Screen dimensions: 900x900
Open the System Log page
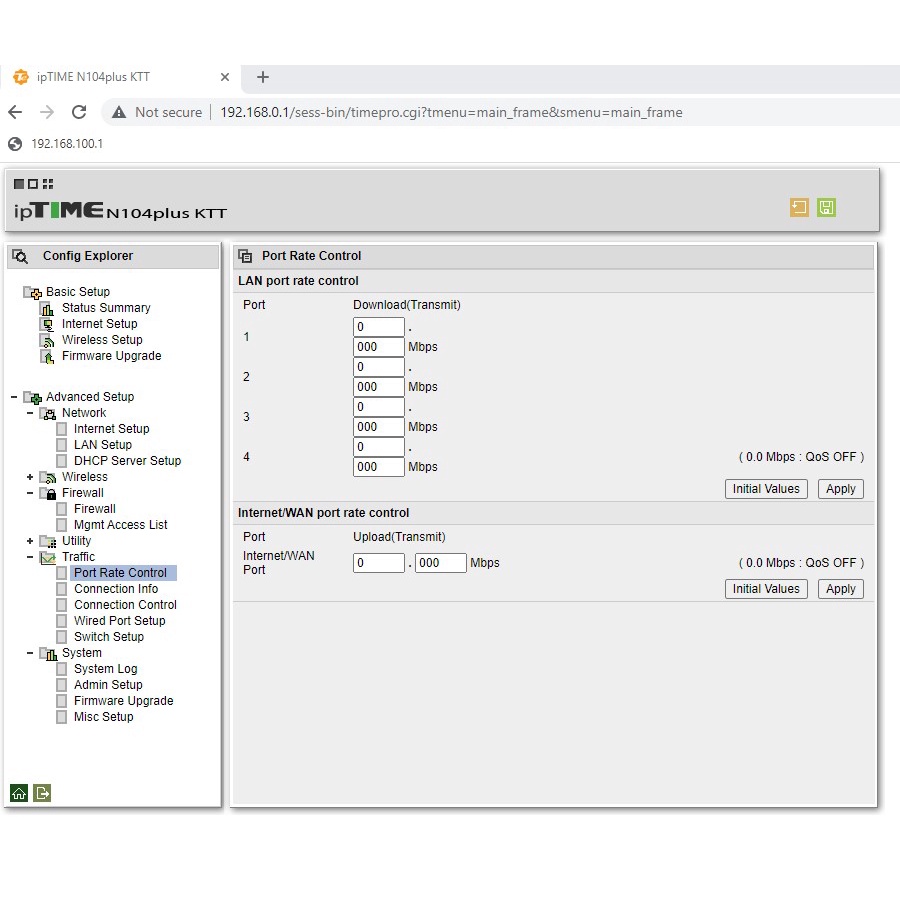coord(105,669)
